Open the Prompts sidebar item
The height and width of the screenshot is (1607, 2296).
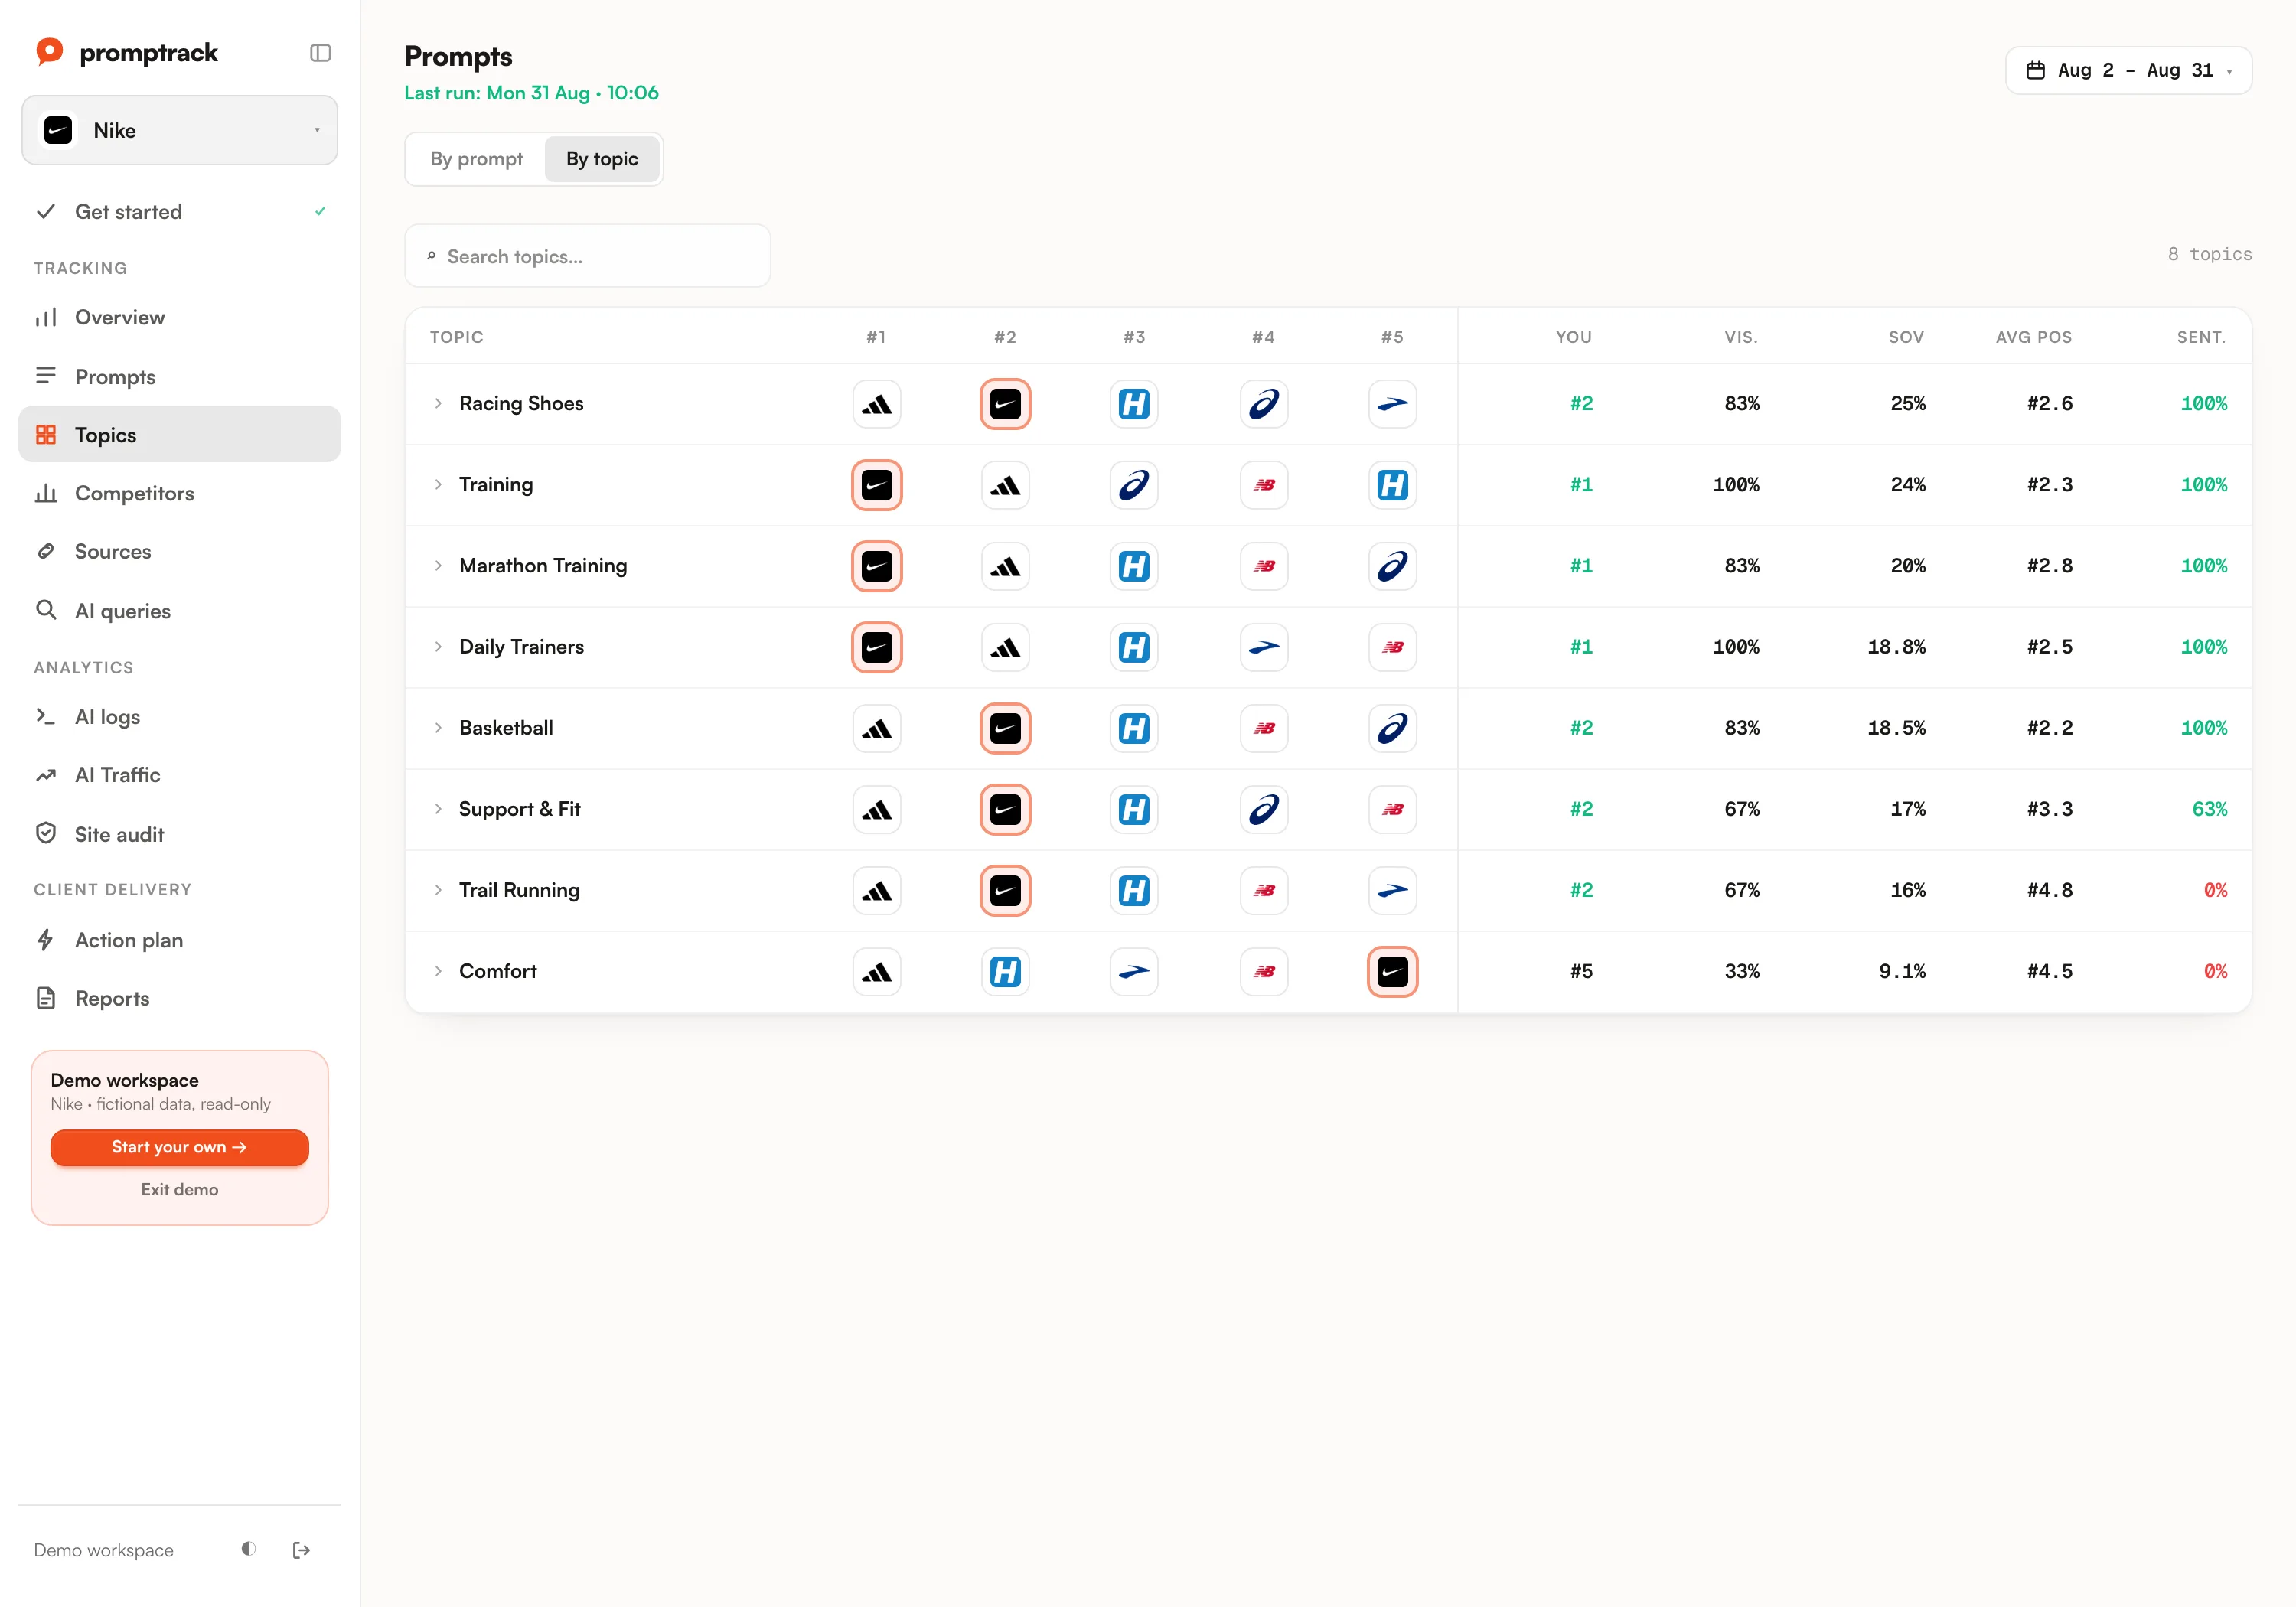coord(180,376)
